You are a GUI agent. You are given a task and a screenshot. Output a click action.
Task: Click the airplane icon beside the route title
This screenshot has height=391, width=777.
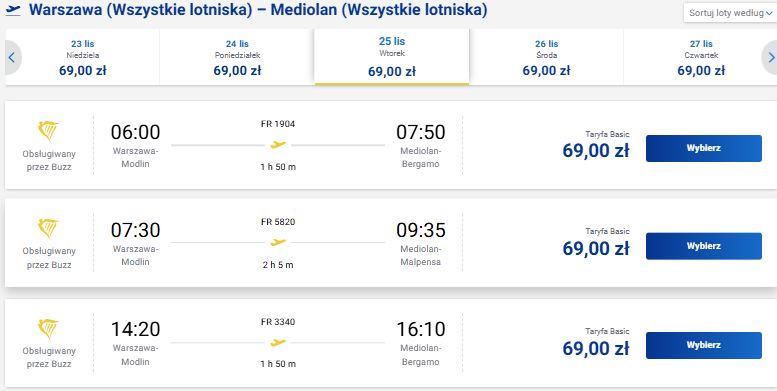coord(13,10)
